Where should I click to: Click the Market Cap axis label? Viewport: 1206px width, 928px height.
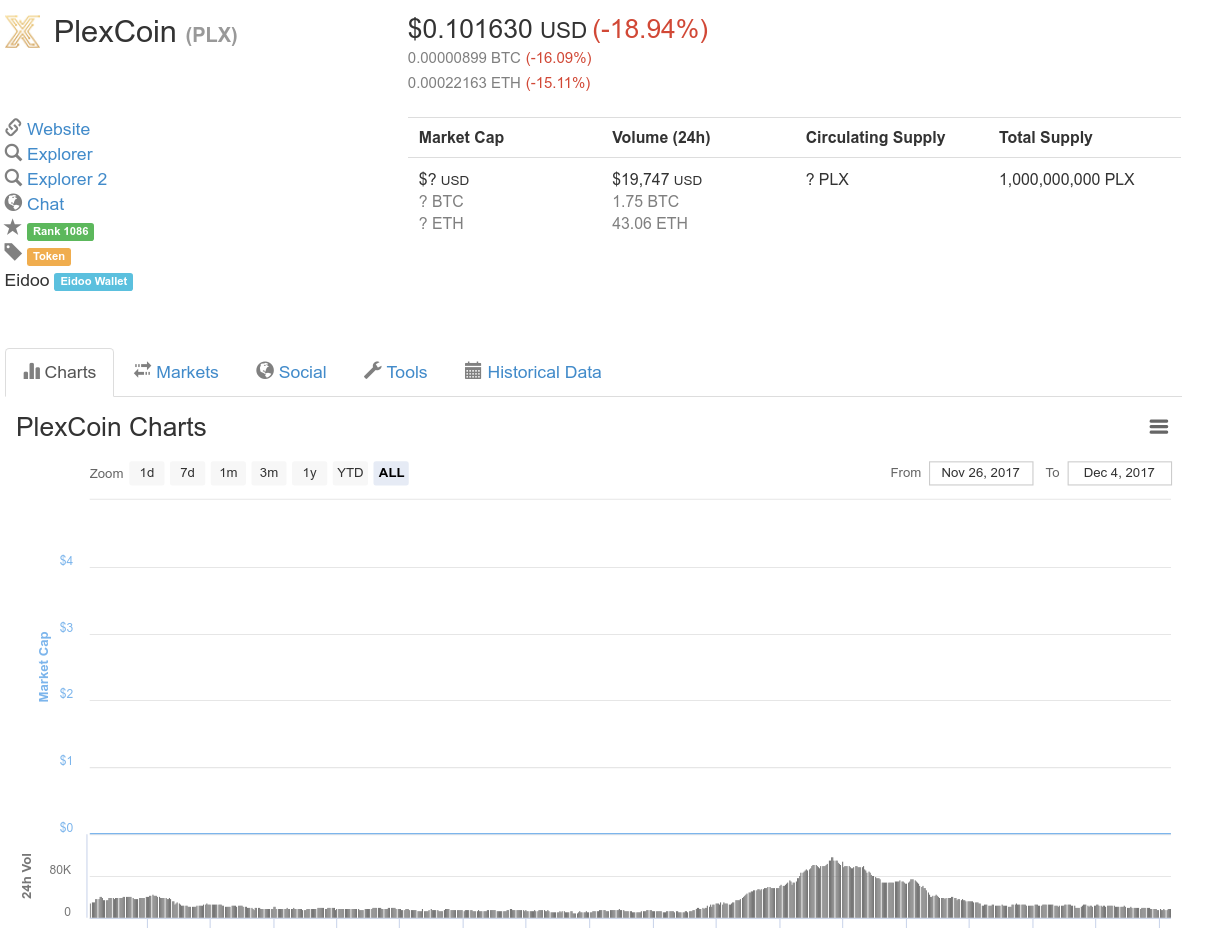pyautogui.click(x=44, y=666)
